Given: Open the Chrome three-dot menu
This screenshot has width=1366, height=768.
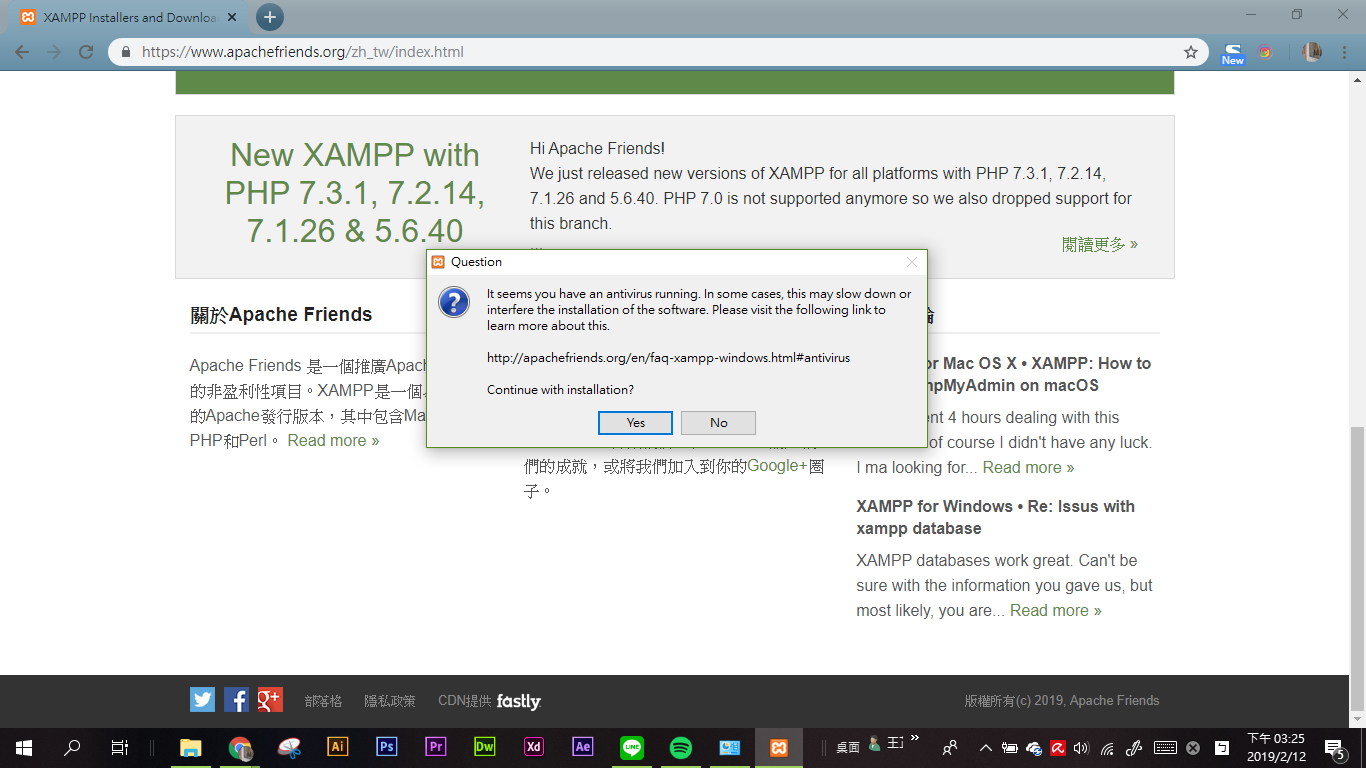Looking at the screenshot, I should click(x=1344, y=52).
